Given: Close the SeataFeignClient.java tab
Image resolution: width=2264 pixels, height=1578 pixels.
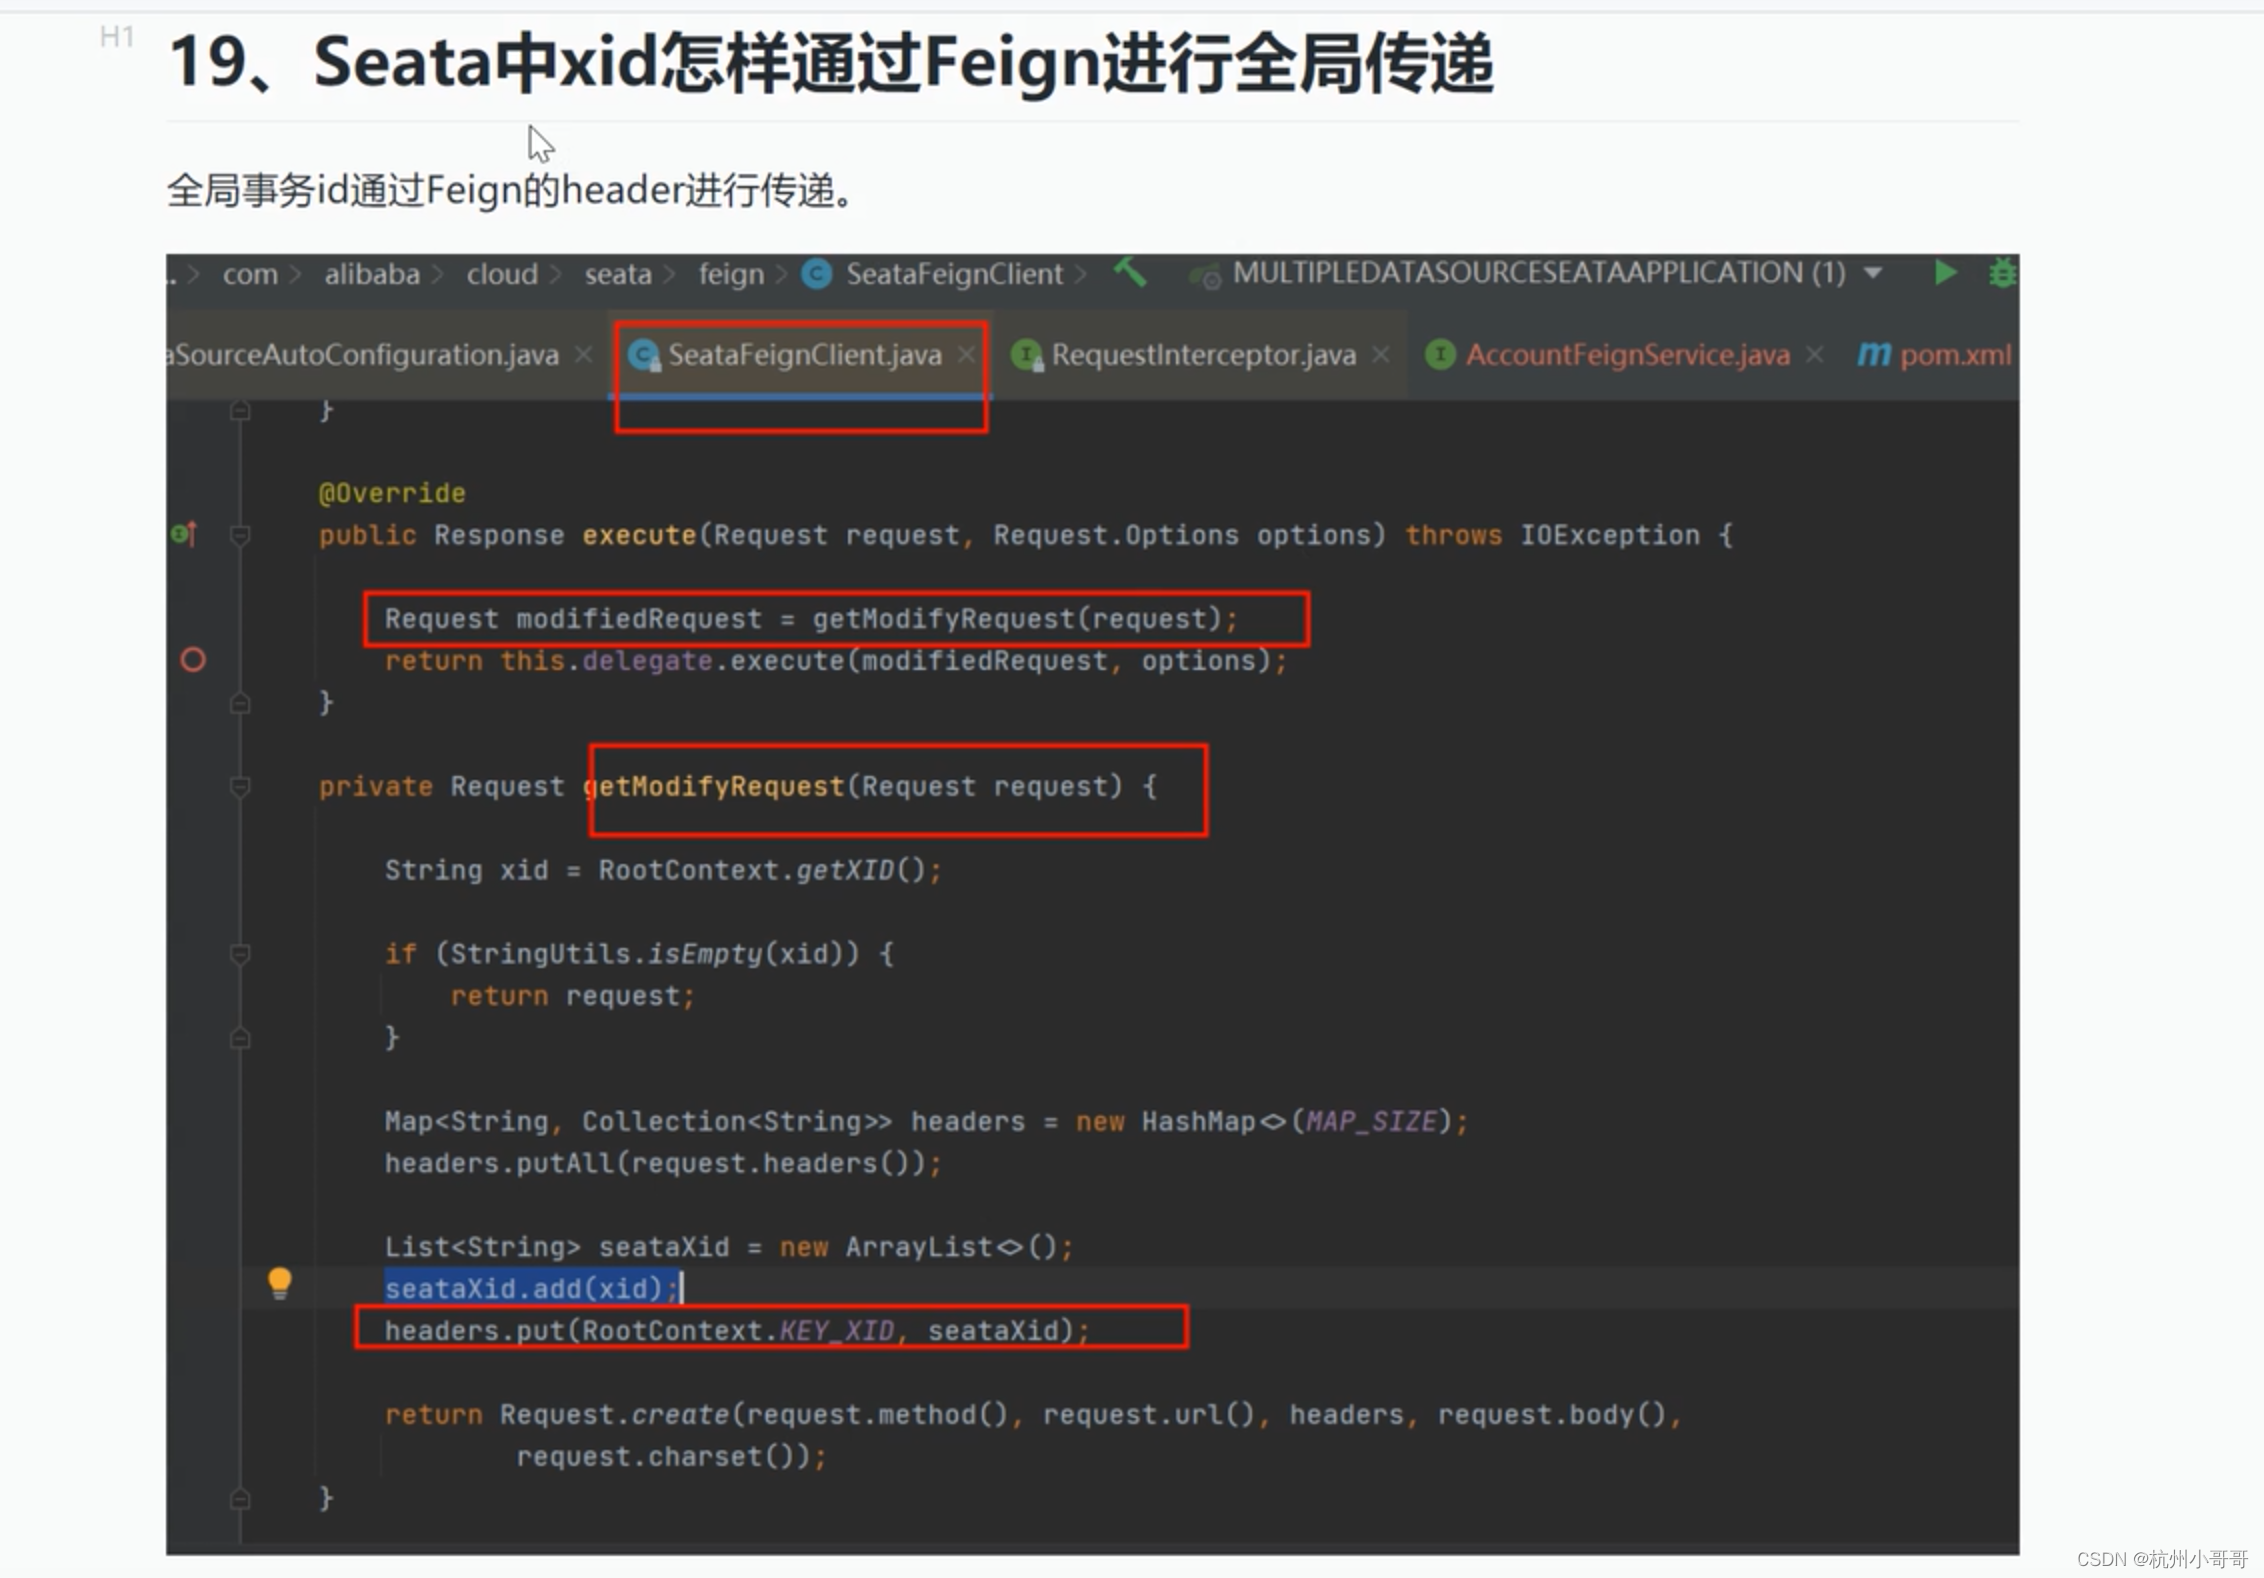Looking at the screenshot, I should click(x=966, y=355).
